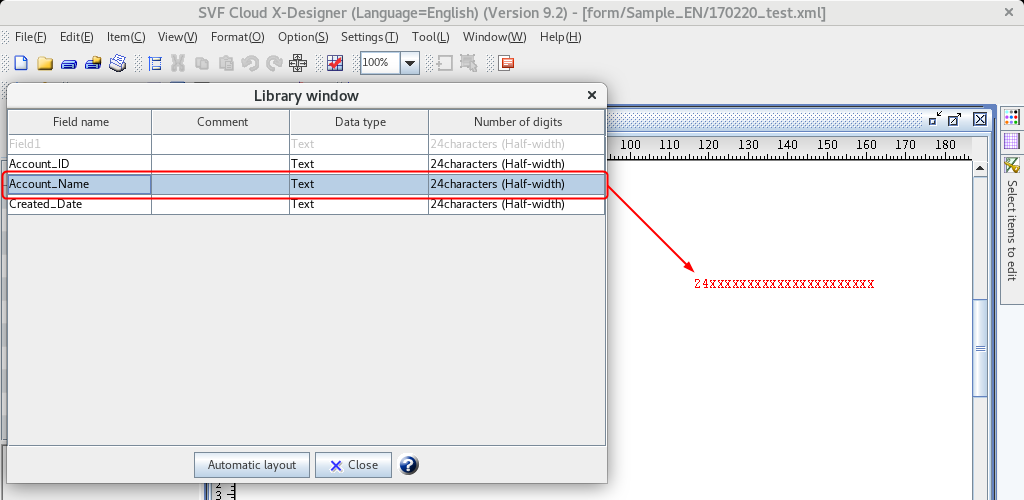Image resolution: width=1024 pixels, height=500 pixels.
Task: Click the Automatic layout button
Action: click(251, 465)
